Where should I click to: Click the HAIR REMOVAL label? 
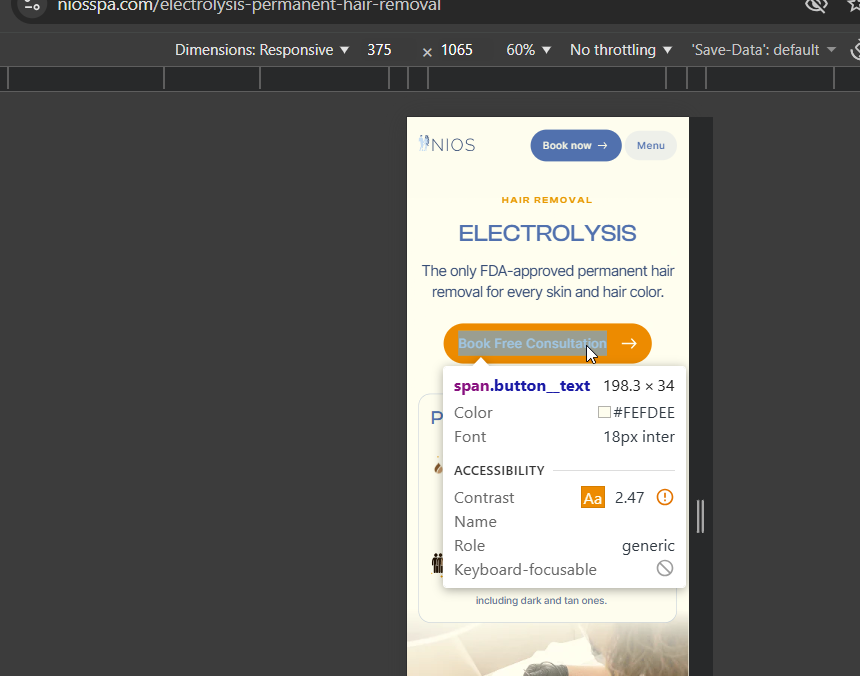click(x=547, y=200)
